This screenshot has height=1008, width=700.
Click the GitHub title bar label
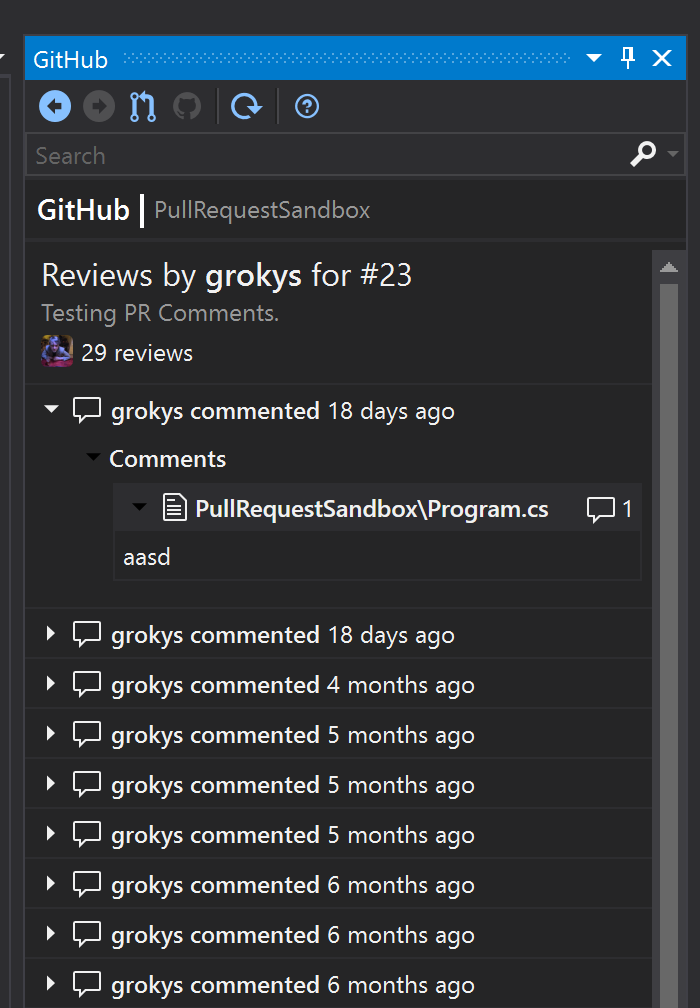point(71,59)
